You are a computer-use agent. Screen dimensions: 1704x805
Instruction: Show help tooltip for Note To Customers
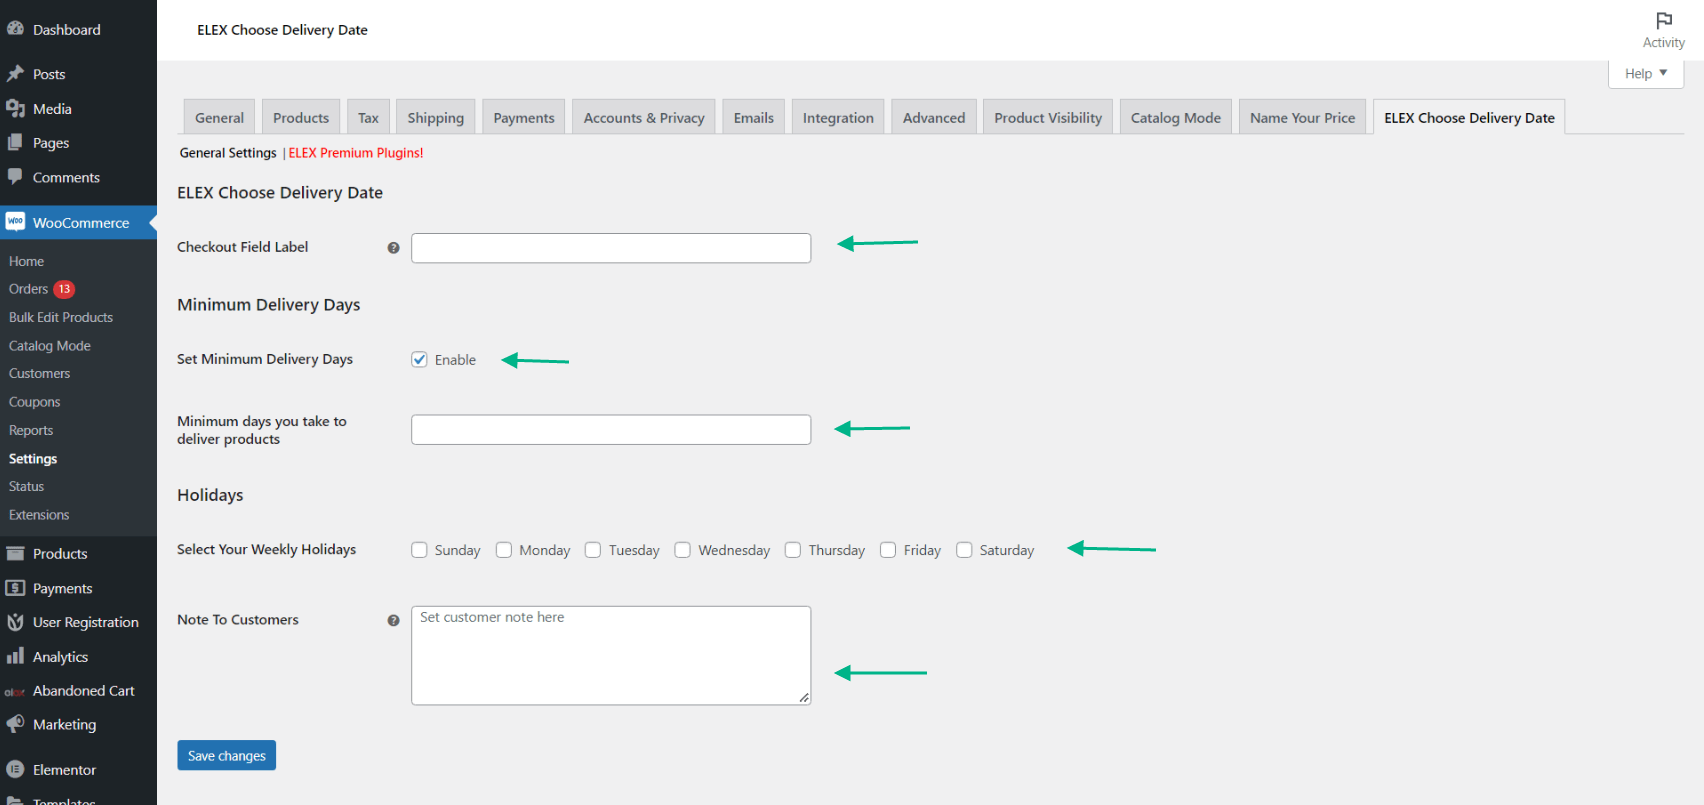393,620
